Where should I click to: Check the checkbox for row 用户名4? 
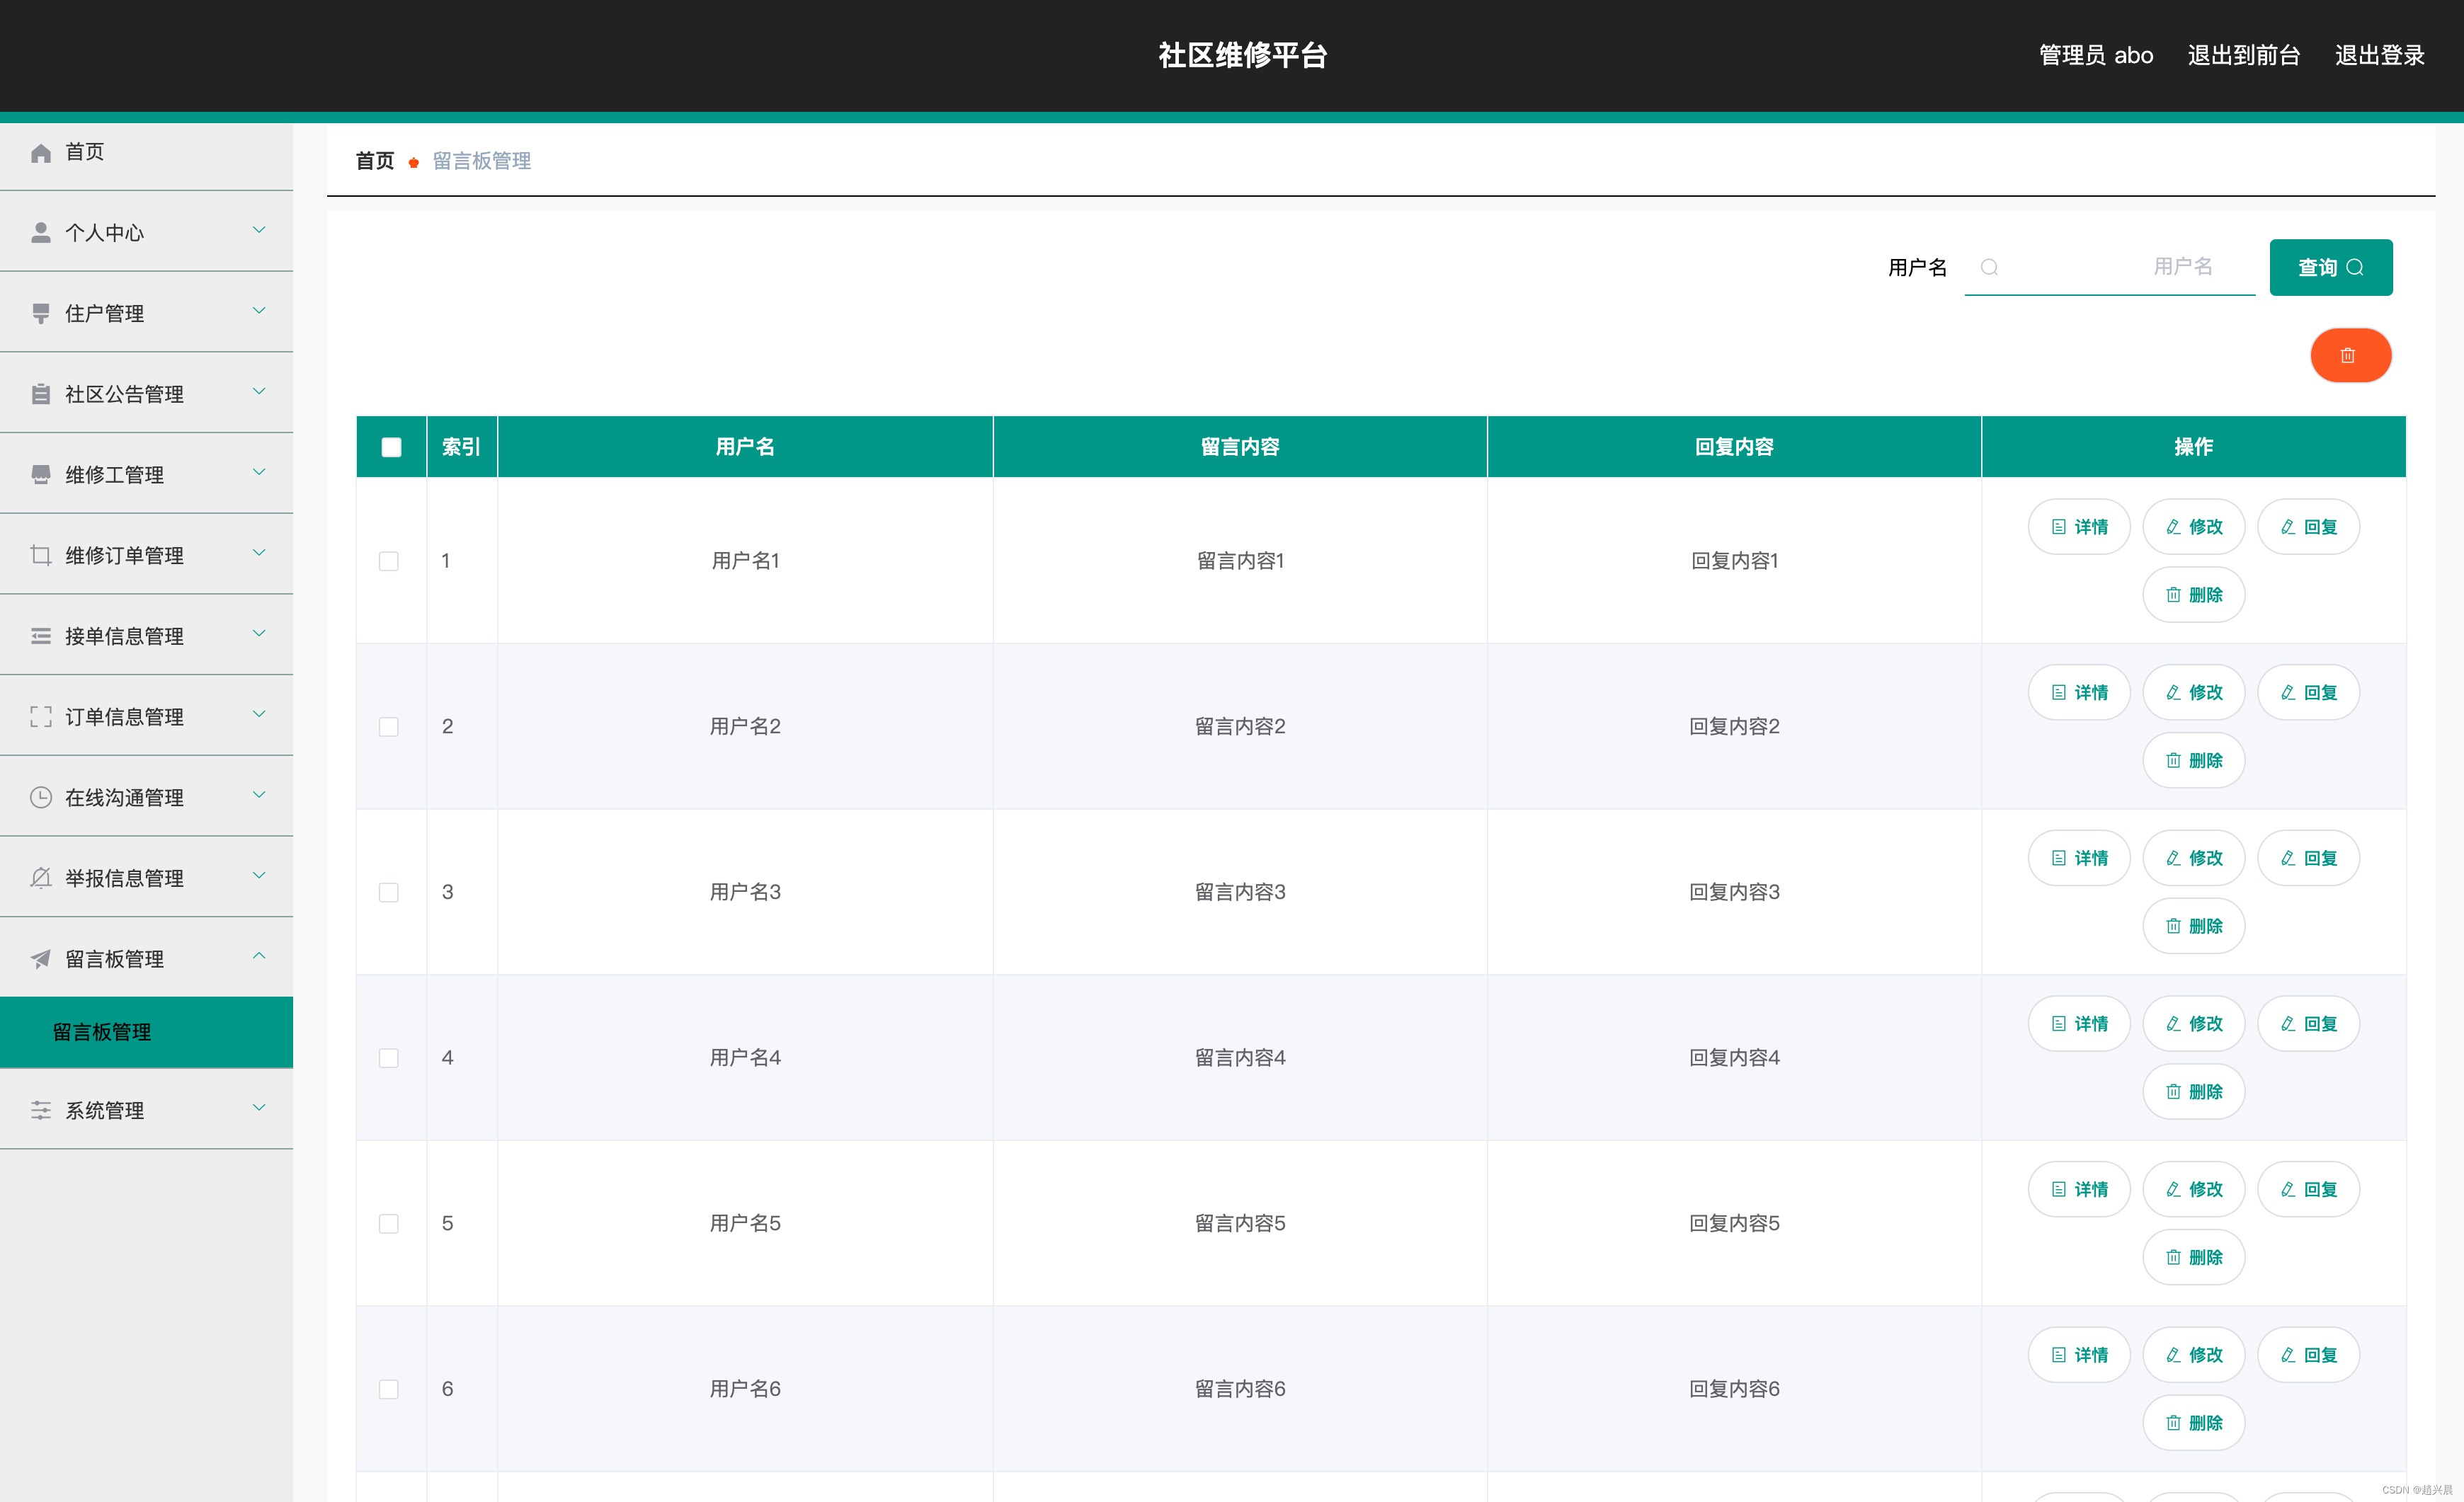click(389, 1058)
